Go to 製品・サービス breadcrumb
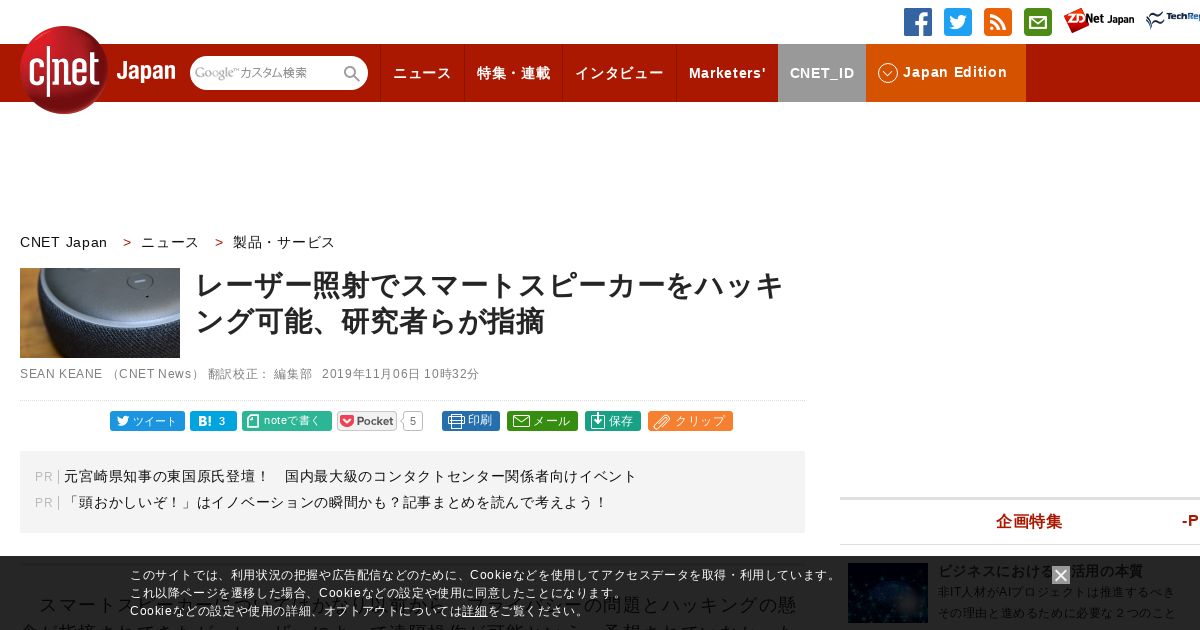The height and width of the screenshot is (630, 1200). (x=284, y=242)
